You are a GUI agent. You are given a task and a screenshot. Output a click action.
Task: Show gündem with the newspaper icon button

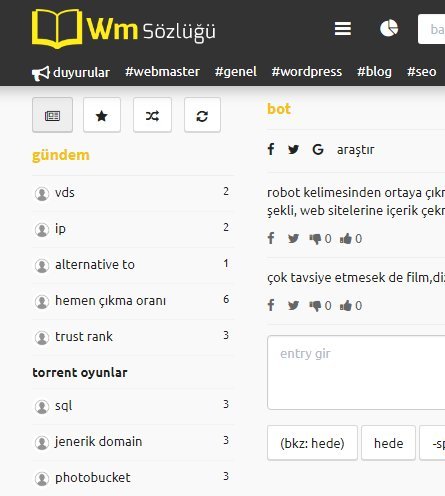[52, 115]
